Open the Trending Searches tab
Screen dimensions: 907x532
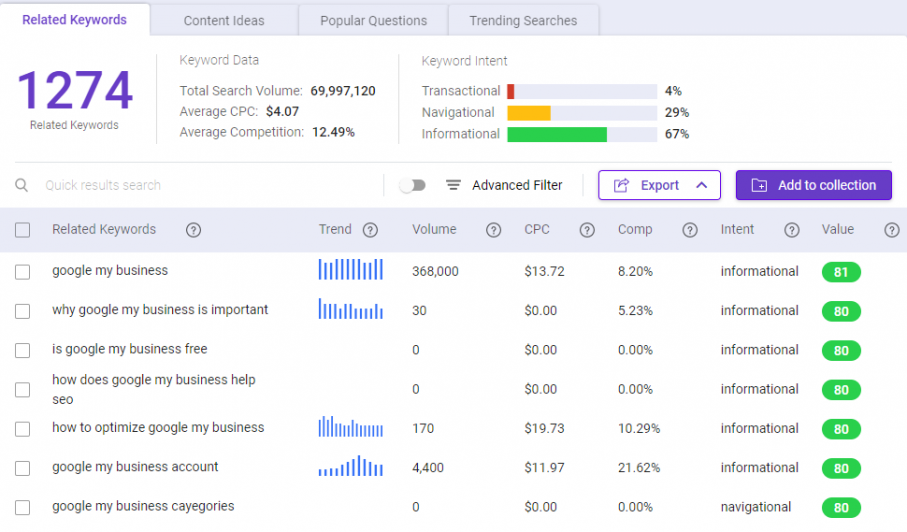523,21
